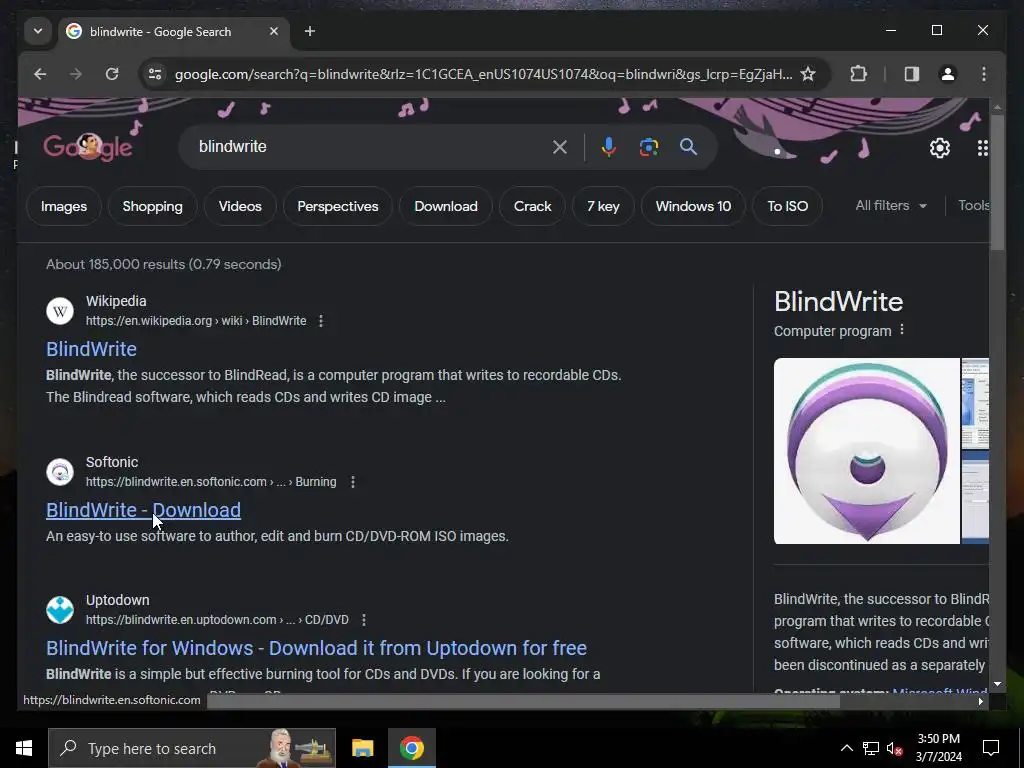Open the muted volume tray icon
Image resolution: width=1024 pixels, height=768 pixels.
[895, 748]
